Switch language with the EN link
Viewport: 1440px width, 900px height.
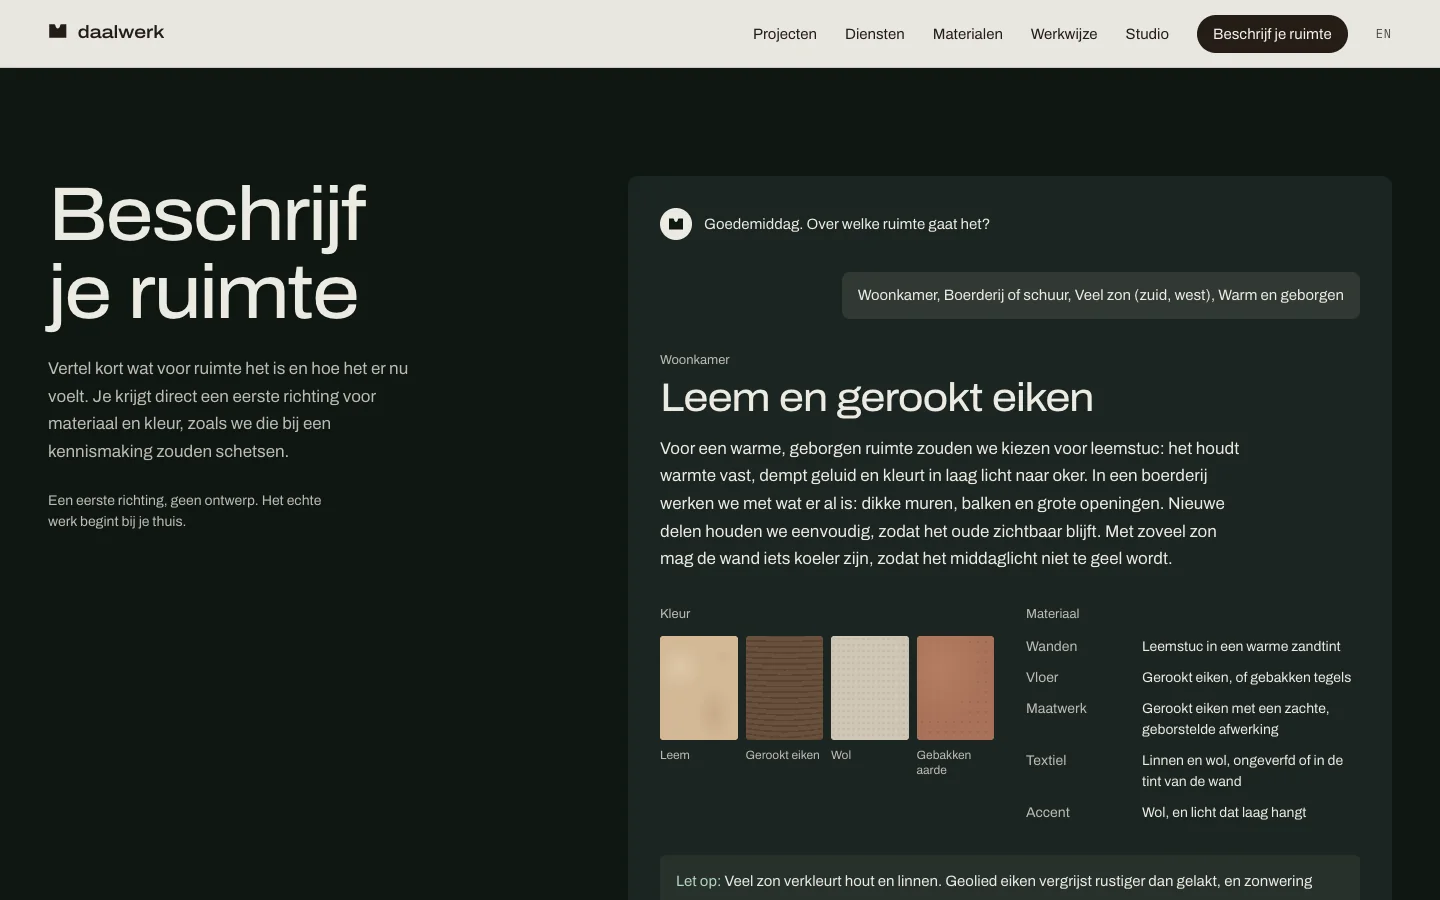[1384, 34]
